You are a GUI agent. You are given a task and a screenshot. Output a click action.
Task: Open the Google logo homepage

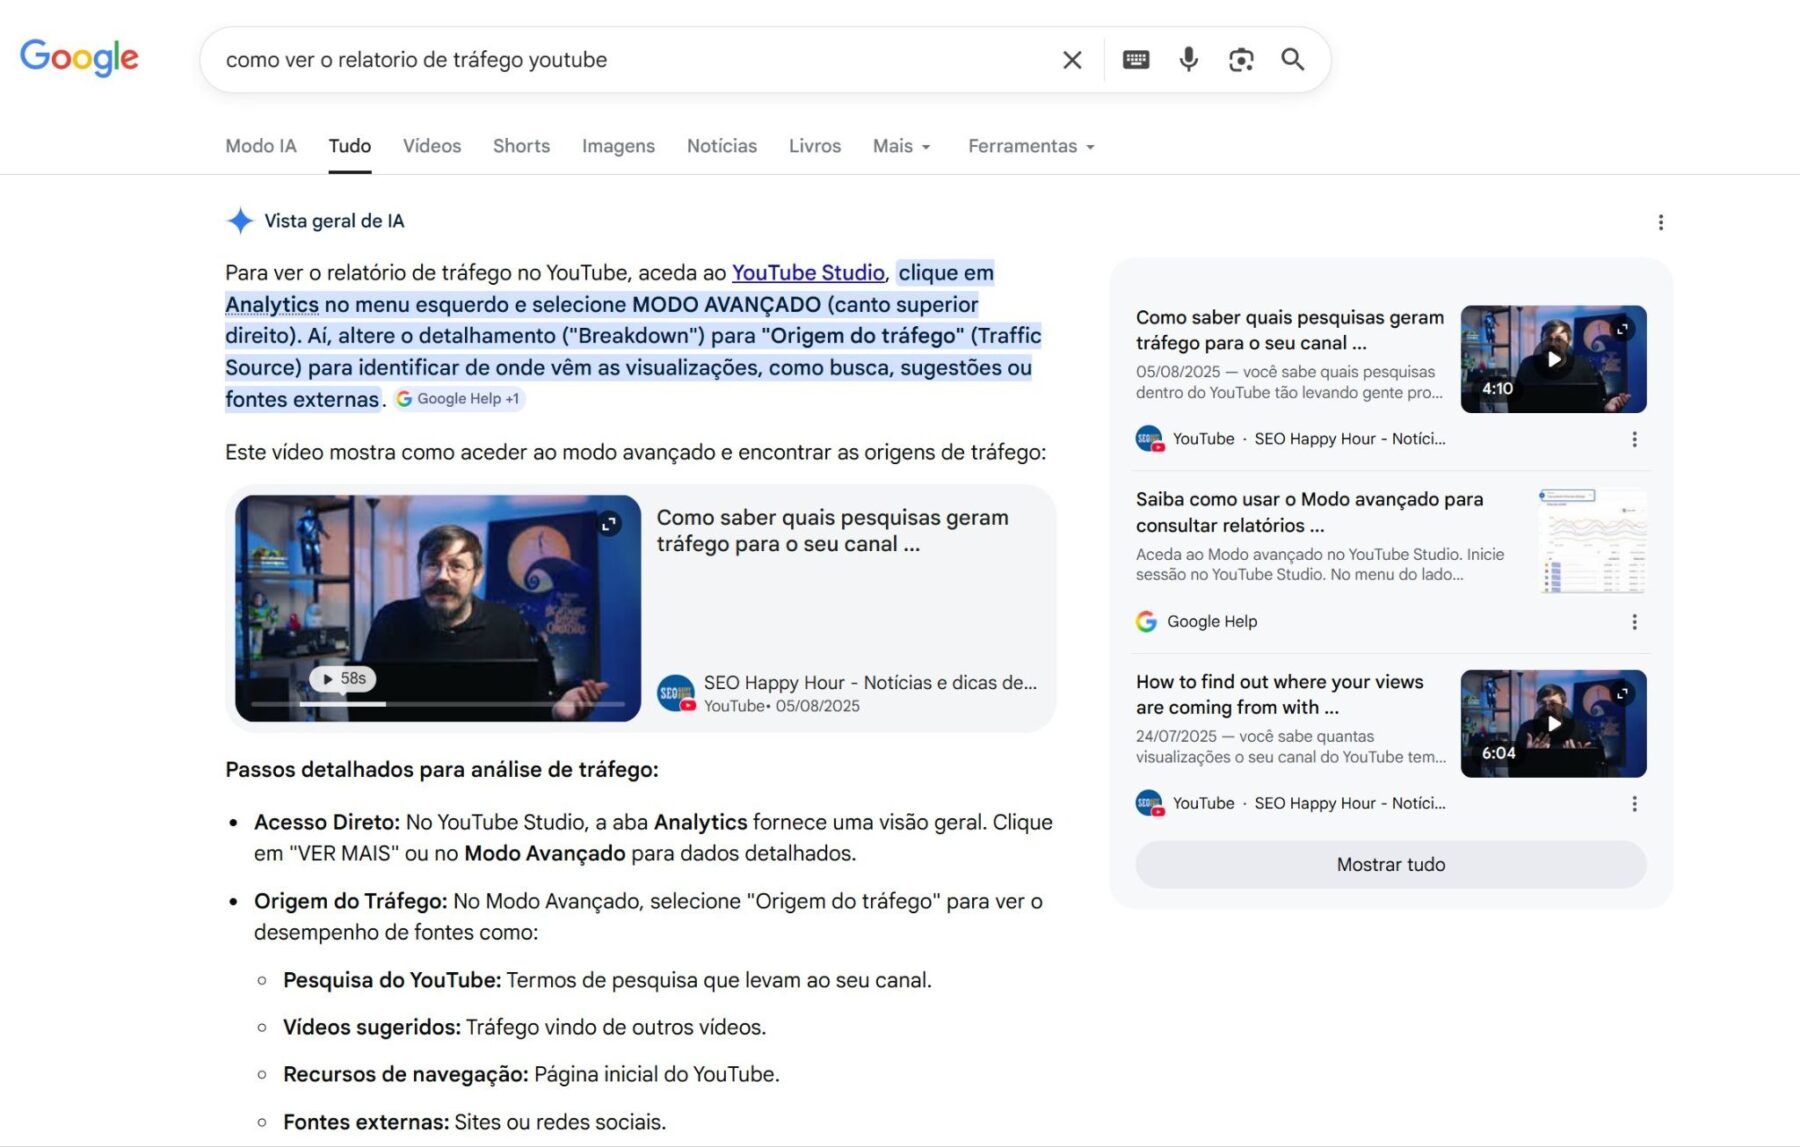coord(79,58)
